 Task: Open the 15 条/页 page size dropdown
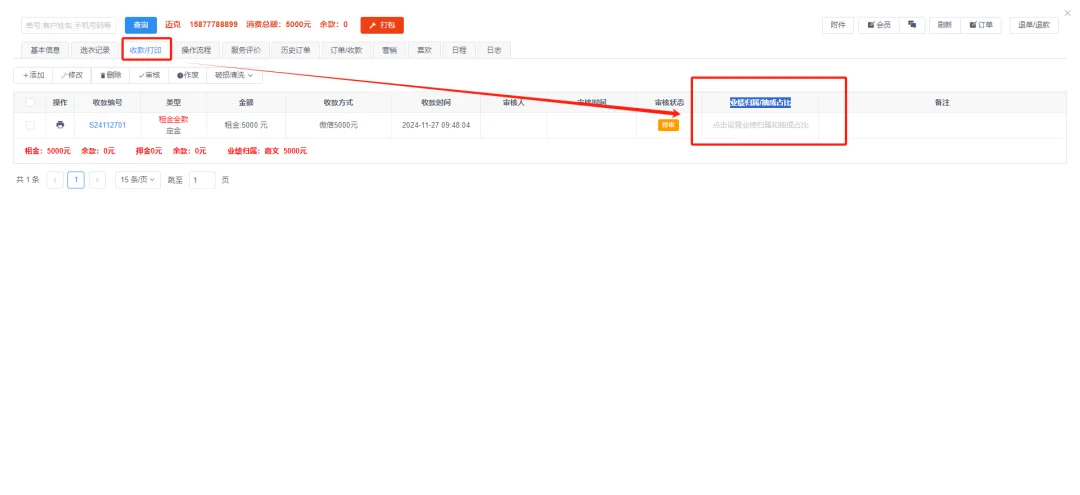138,180
